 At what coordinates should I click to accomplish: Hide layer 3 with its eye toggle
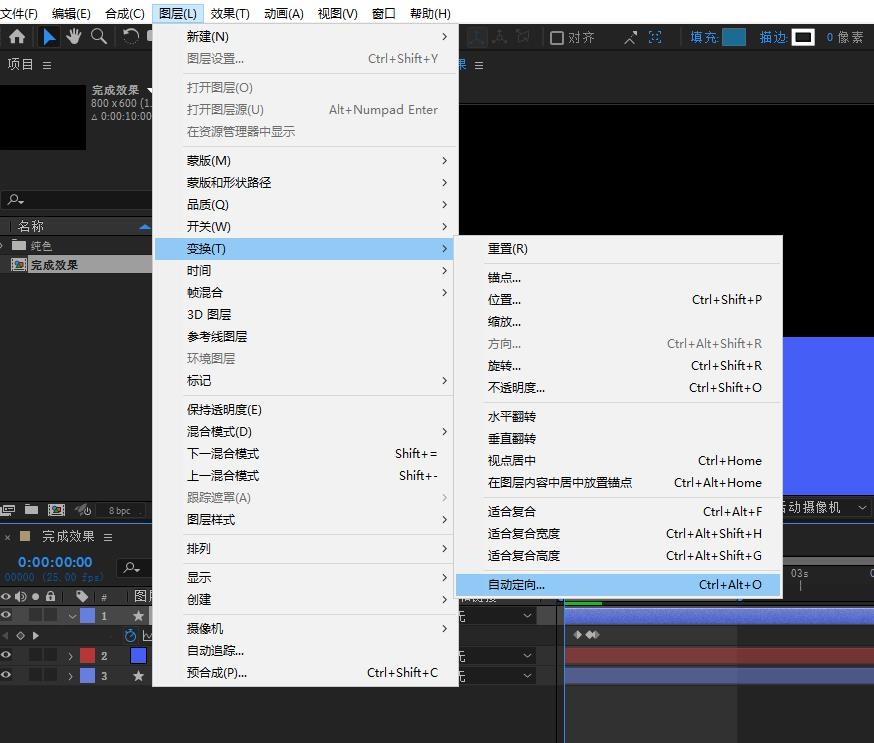6,674
